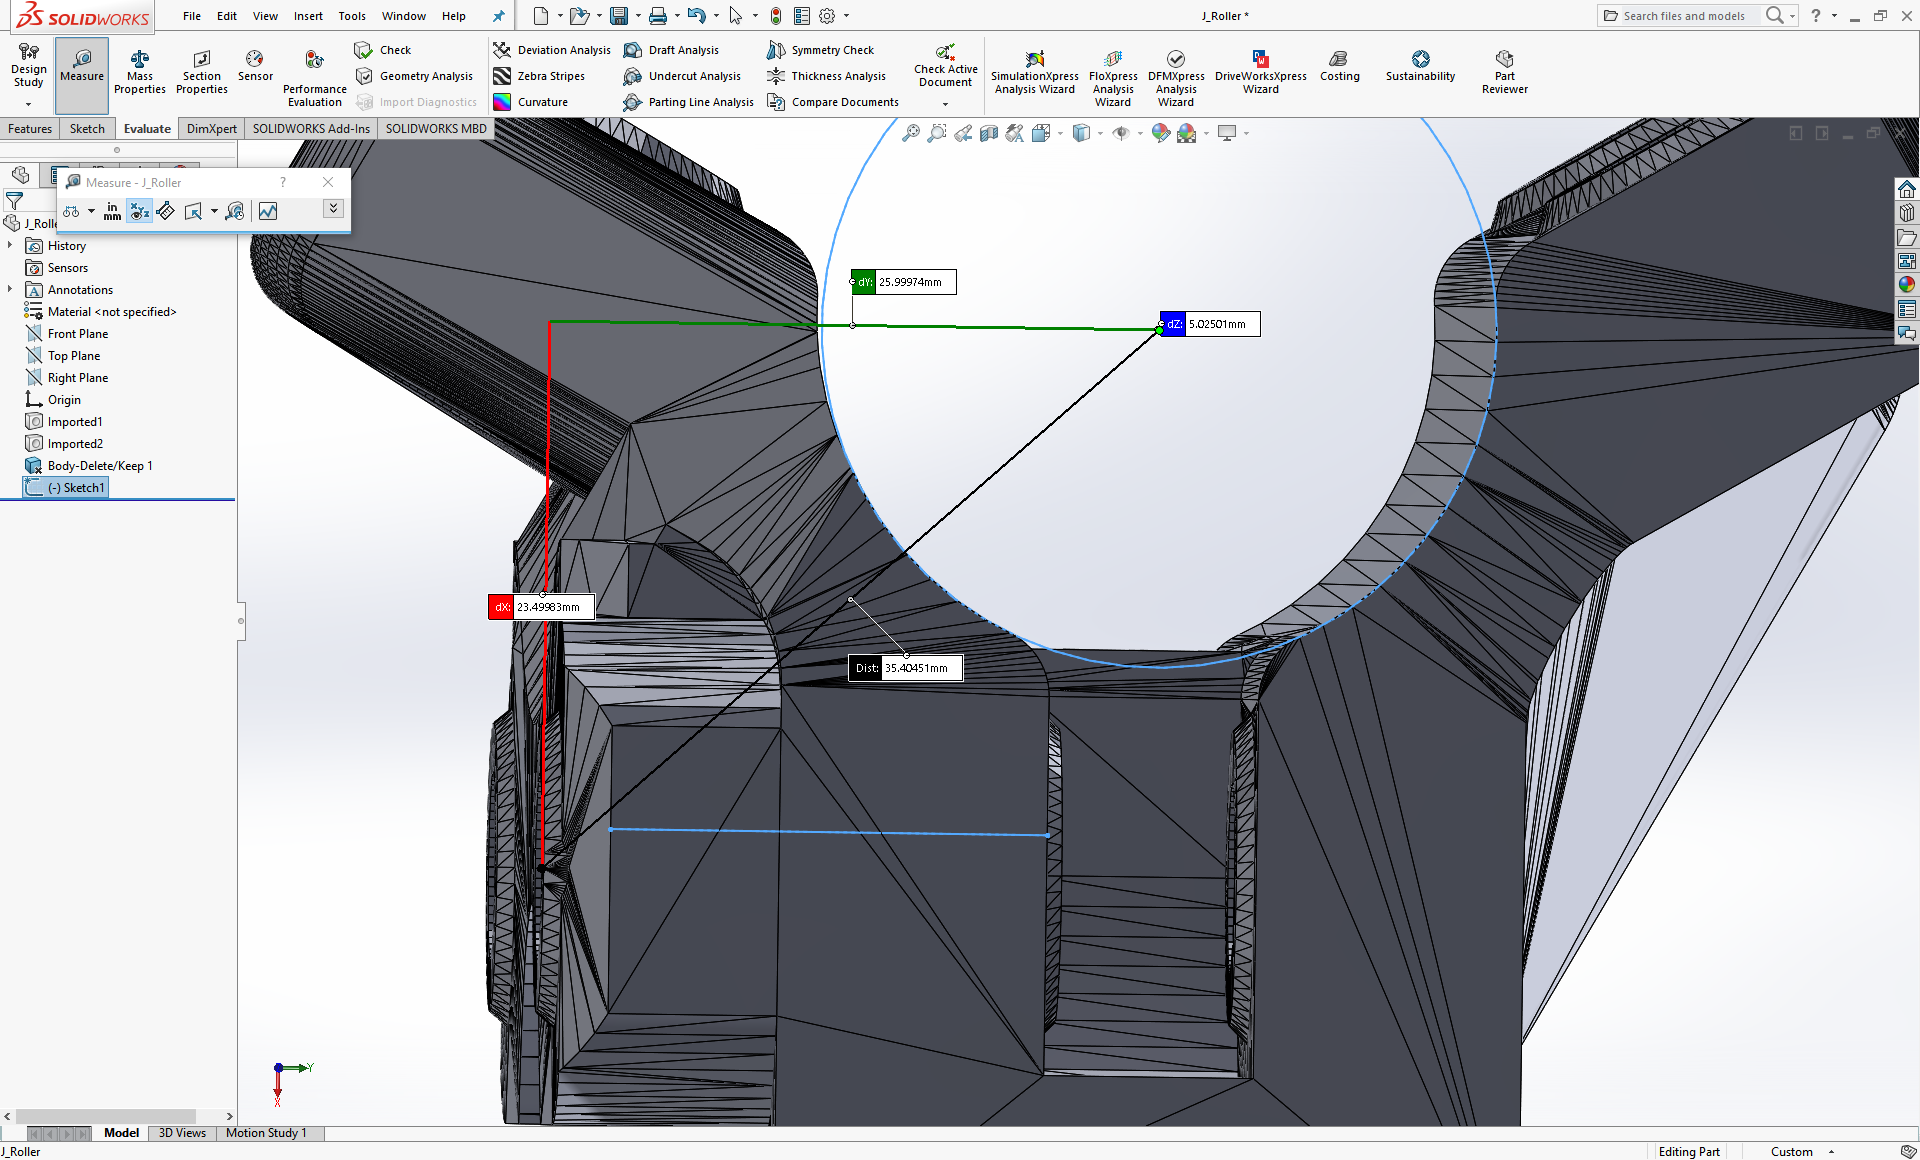The image size is (1920, 1160).
Task: Open the Motion Study 1 tab
Action: [266, 1133]
